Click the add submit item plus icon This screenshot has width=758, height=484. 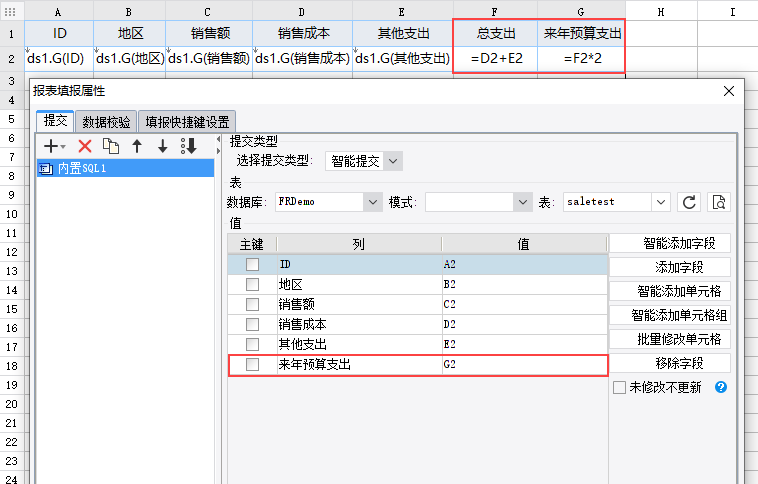point(51,146)
